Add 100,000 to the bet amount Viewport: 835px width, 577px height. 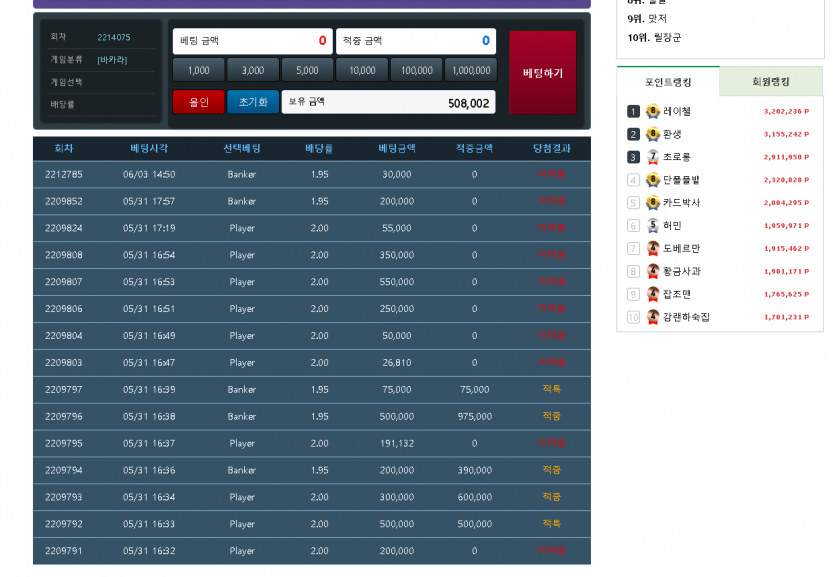[x=416, y=70]
